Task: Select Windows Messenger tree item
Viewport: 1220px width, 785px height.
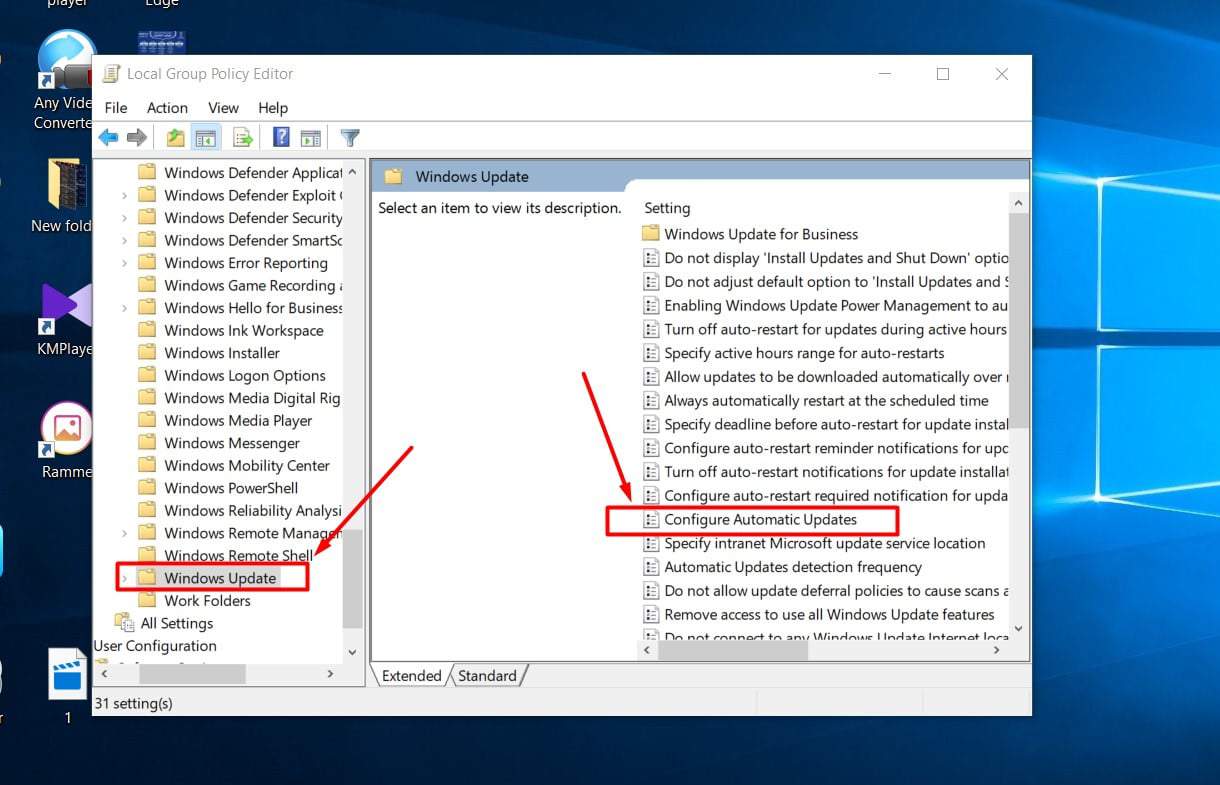Action: [232, 443]
